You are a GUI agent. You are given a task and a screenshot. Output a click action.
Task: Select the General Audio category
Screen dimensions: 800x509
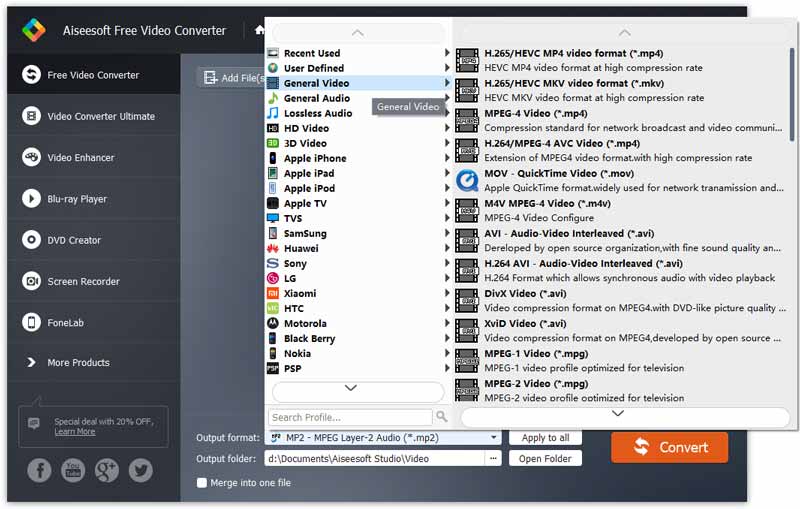357,98
